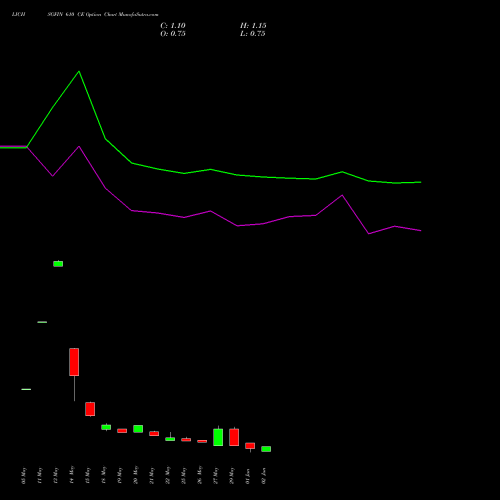The height and width of the screenshot is (500, 500).
Task: Click the last green candlestick above 02 Jun
Action: [266, 449]
